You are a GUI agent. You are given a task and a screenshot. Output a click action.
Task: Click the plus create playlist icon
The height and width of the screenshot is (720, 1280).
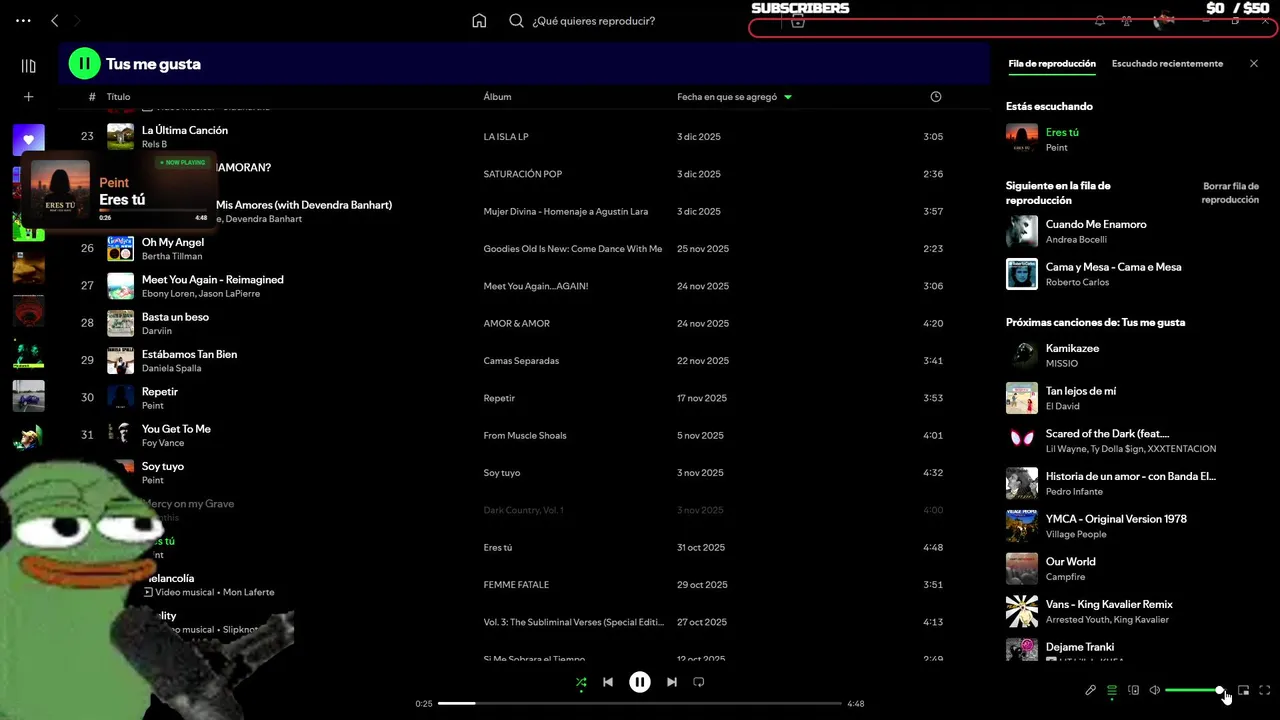click(28, 97)
